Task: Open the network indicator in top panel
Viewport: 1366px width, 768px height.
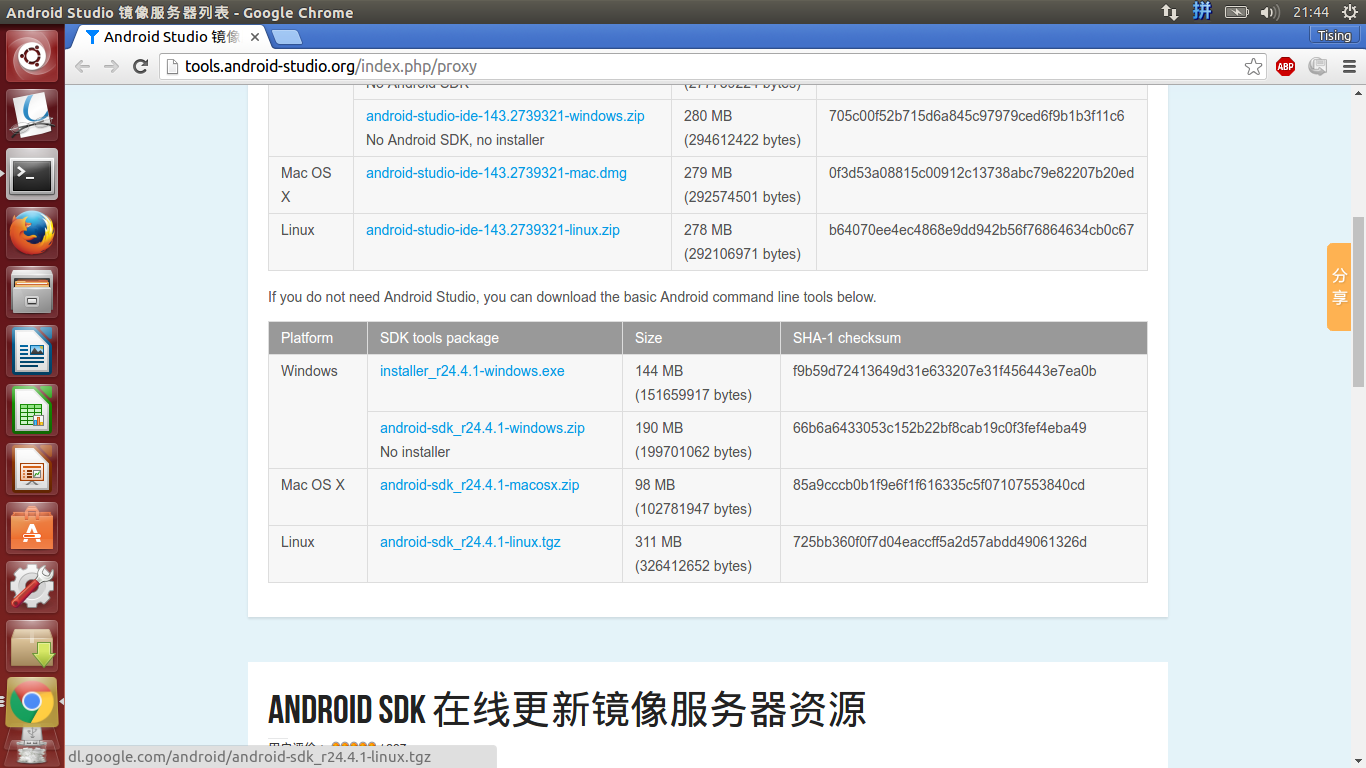Action: pos(1169,12)
